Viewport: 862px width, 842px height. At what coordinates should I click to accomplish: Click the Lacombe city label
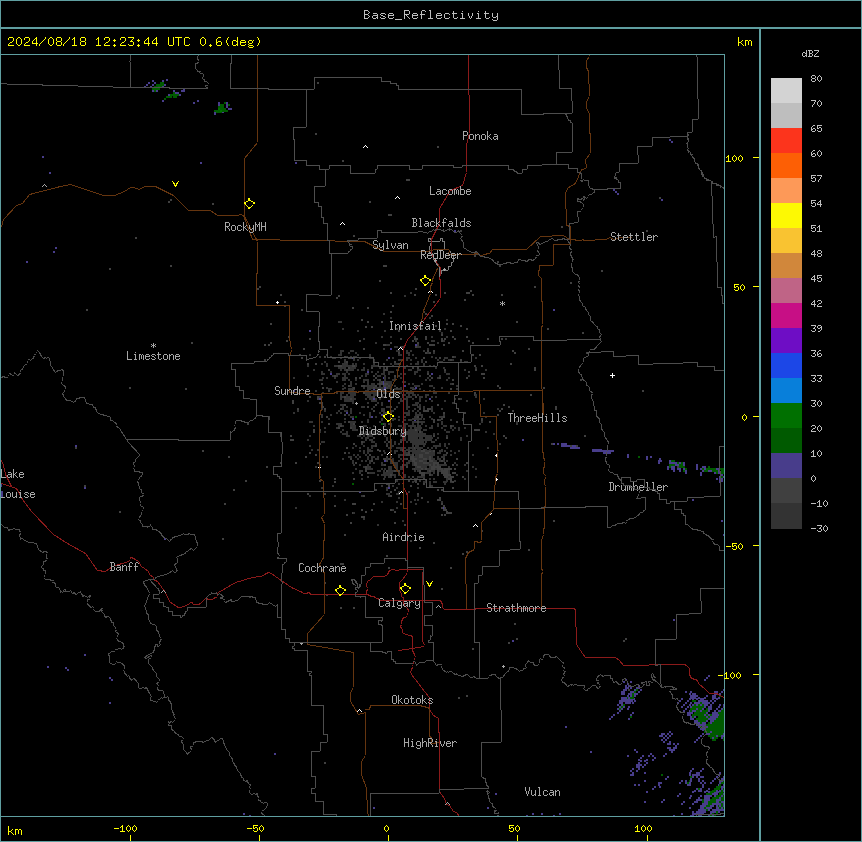coord(450,191)
